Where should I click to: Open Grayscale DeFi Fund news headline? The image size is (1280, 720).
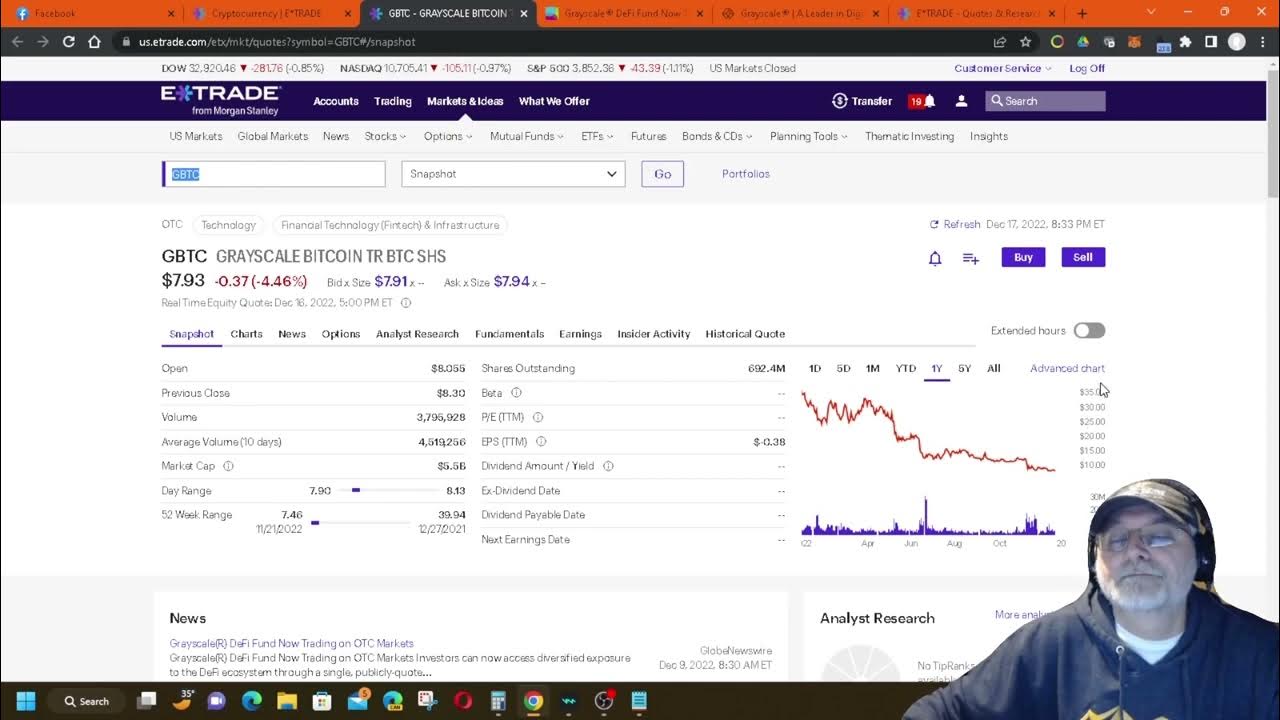coord(291,643)
